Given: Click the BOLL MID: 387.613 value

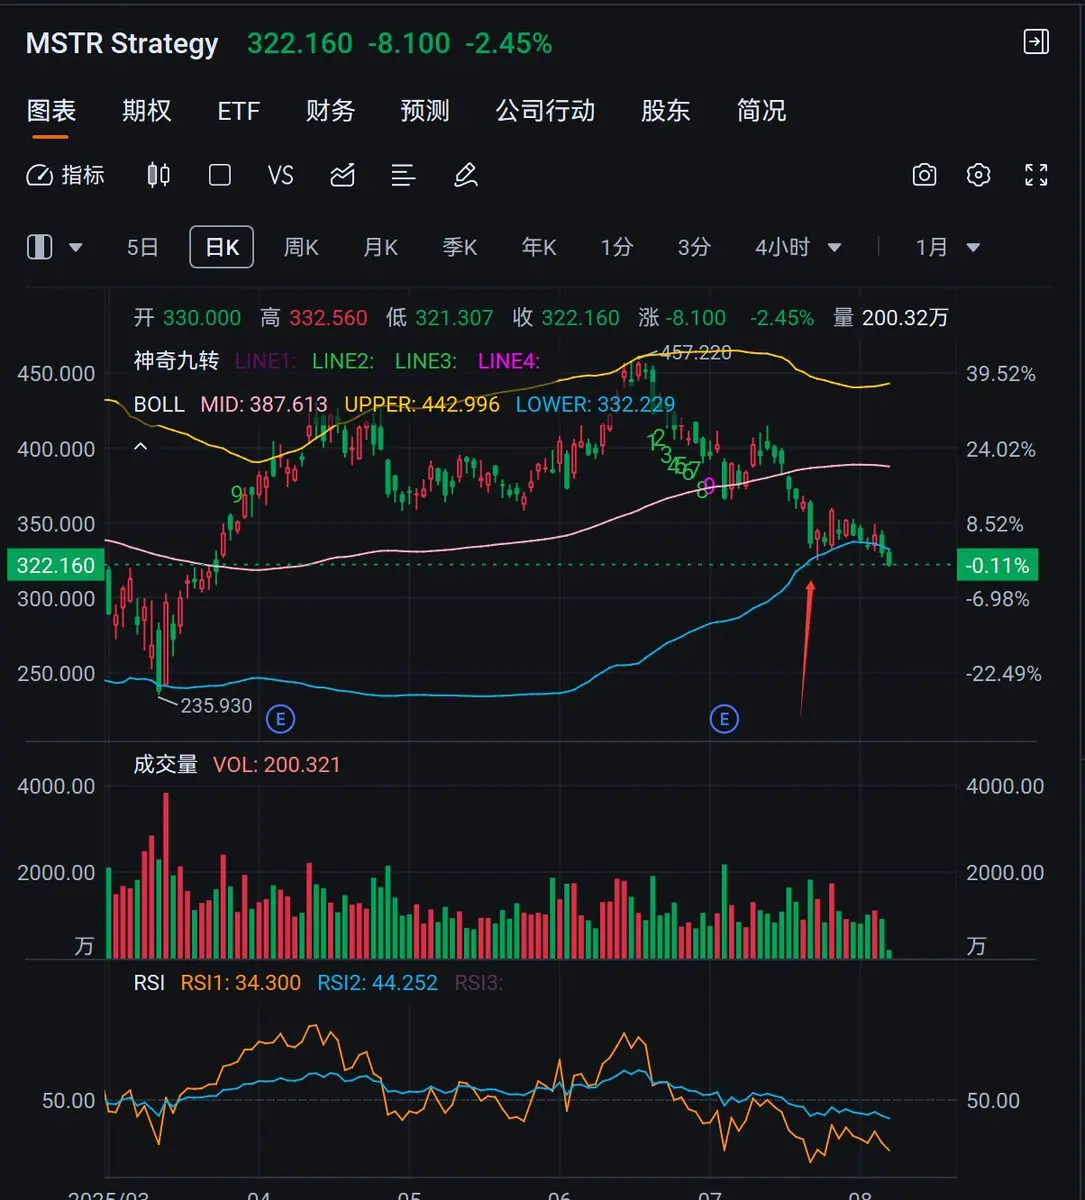Looking at the screenshot, I should coord(264,405).
